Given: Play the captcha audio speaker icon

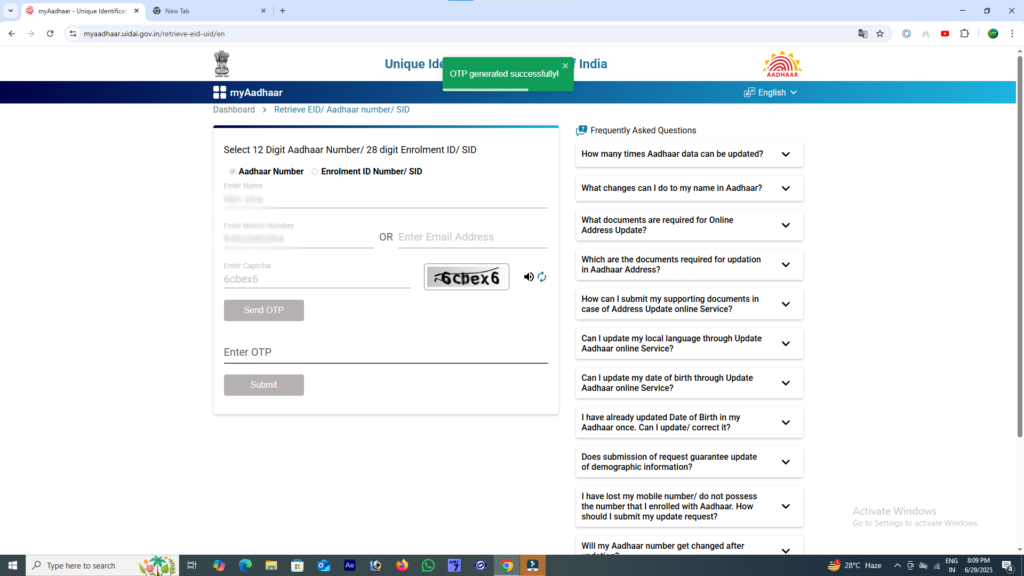Looking at the screenshot, I should coord(528,277).
